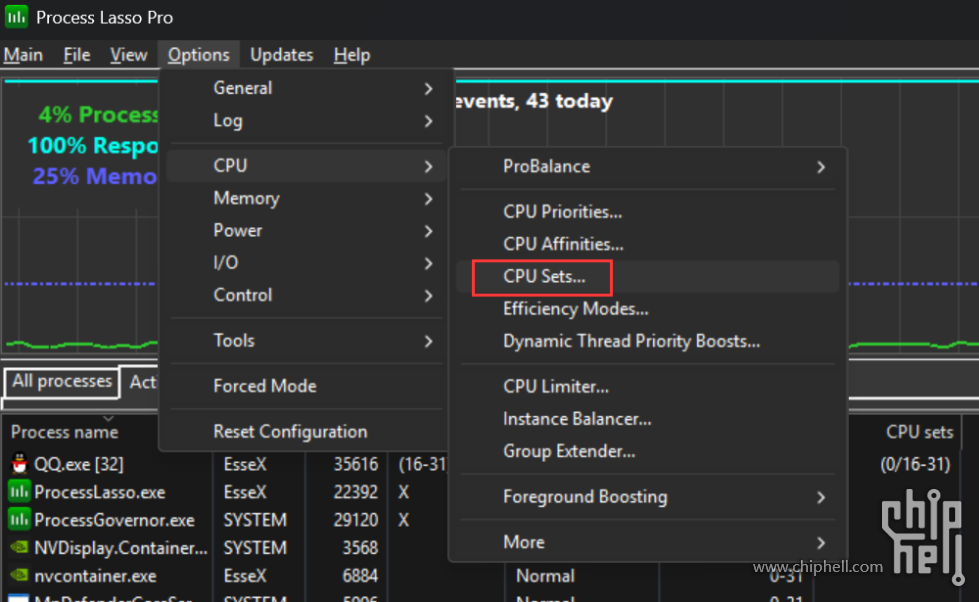Click the nvcontainer.exe row icon

(x=19, y=575)
